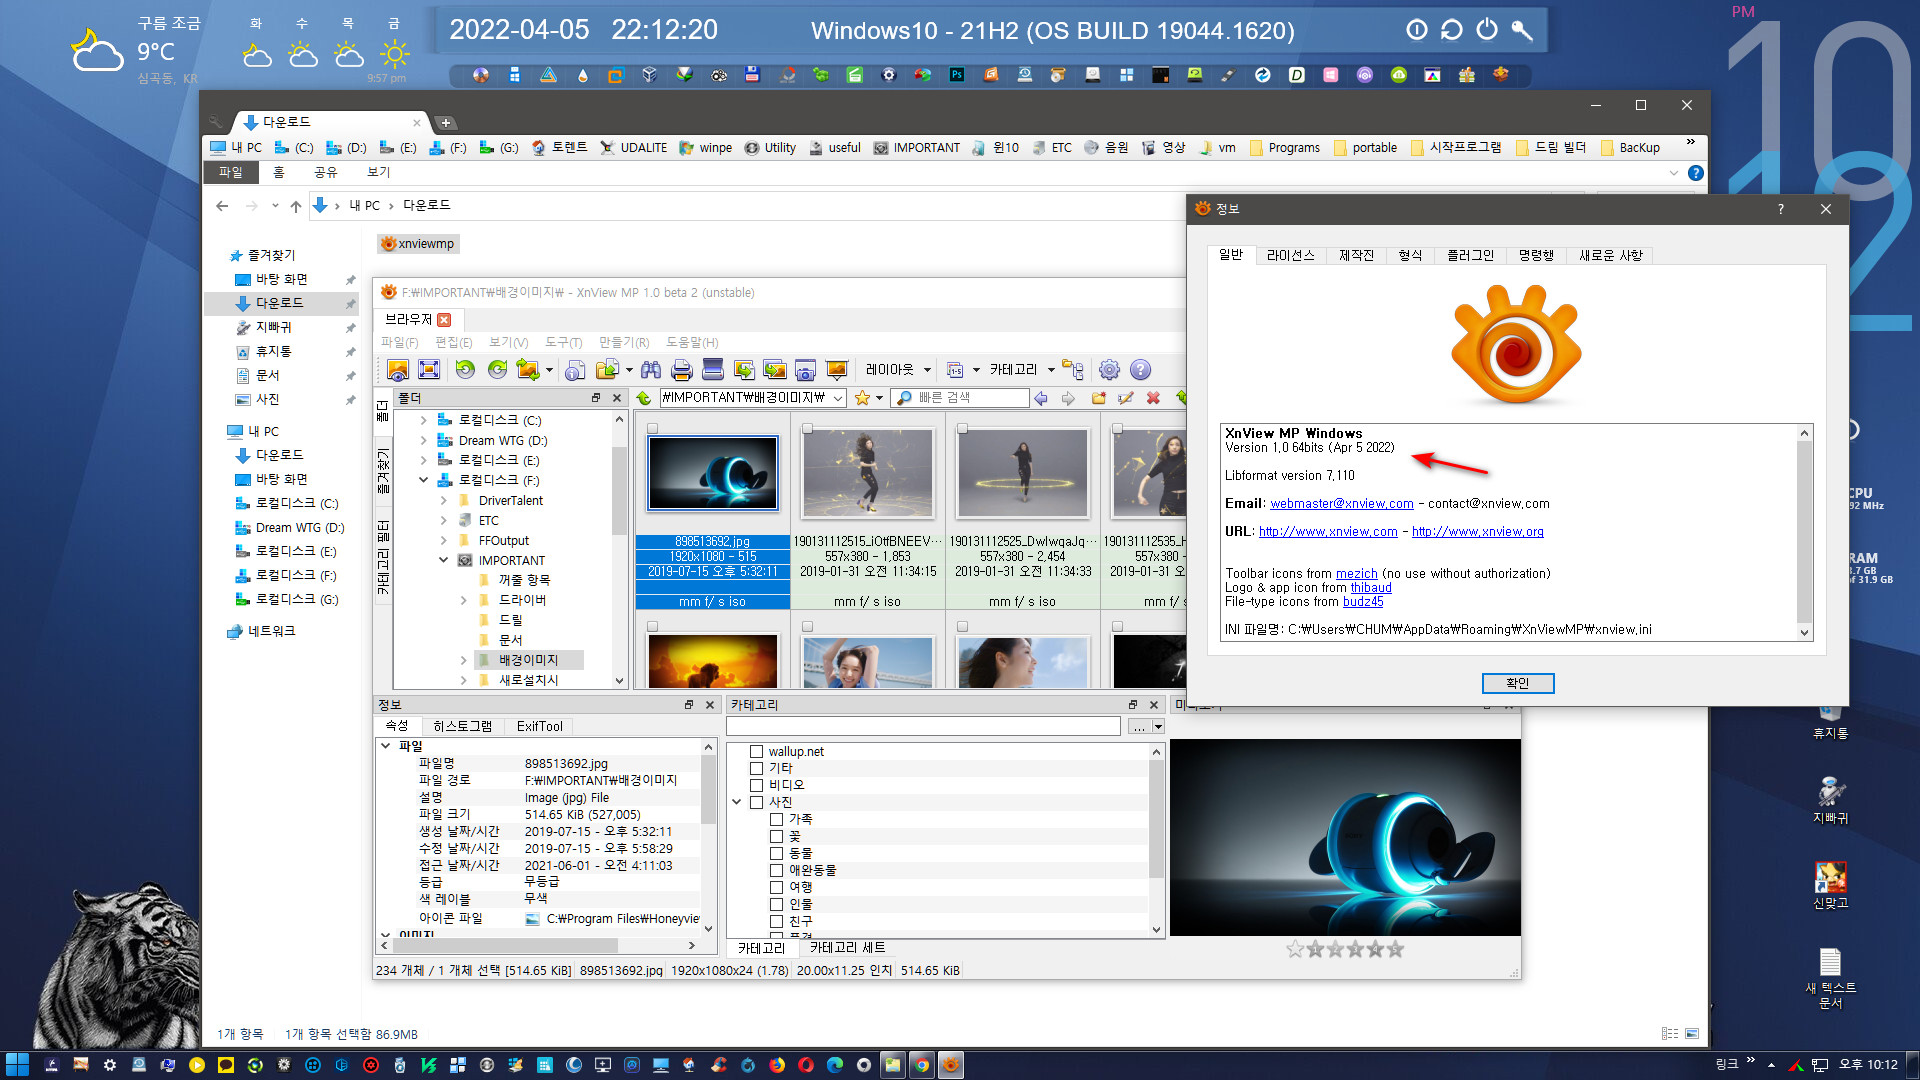
Task: Click the convert image icon
Action: [528, 370]
